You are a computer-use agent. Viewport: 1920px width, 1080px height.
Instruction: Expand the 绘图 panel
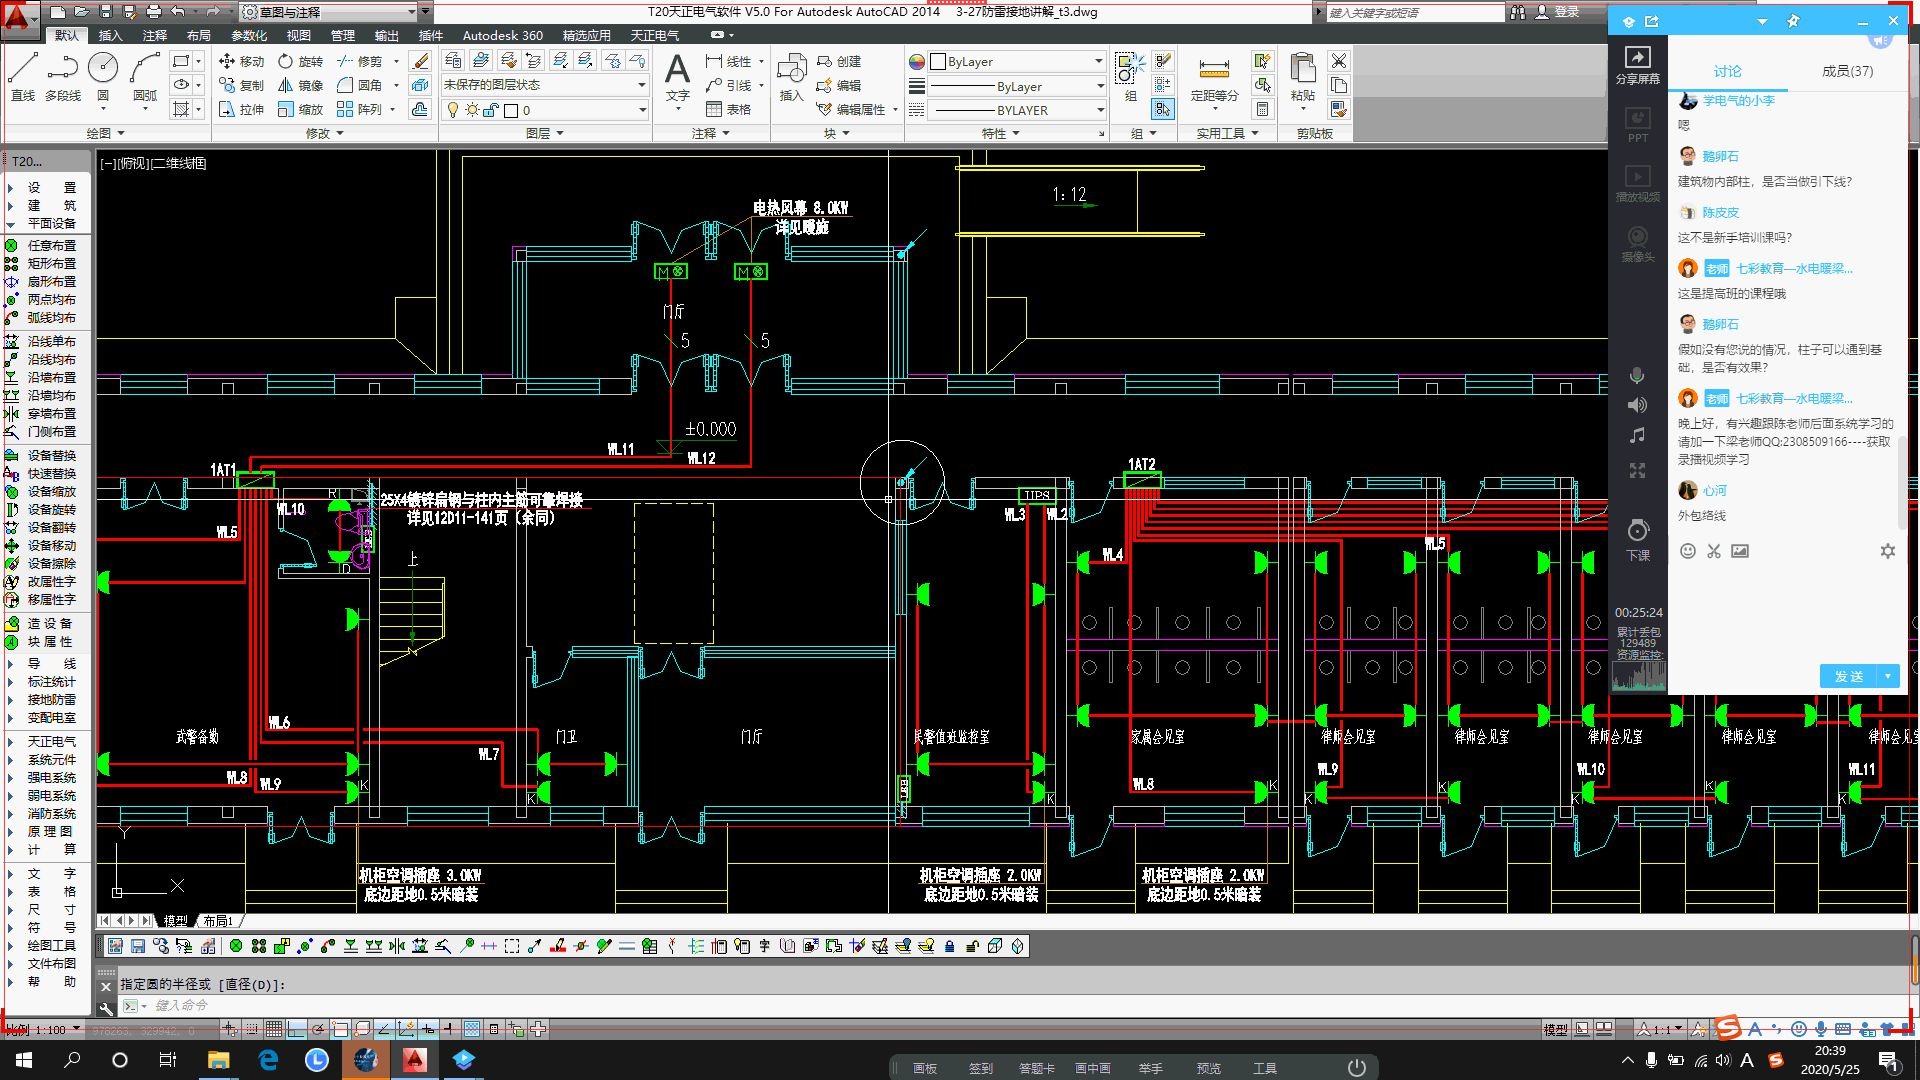(105, 133)
